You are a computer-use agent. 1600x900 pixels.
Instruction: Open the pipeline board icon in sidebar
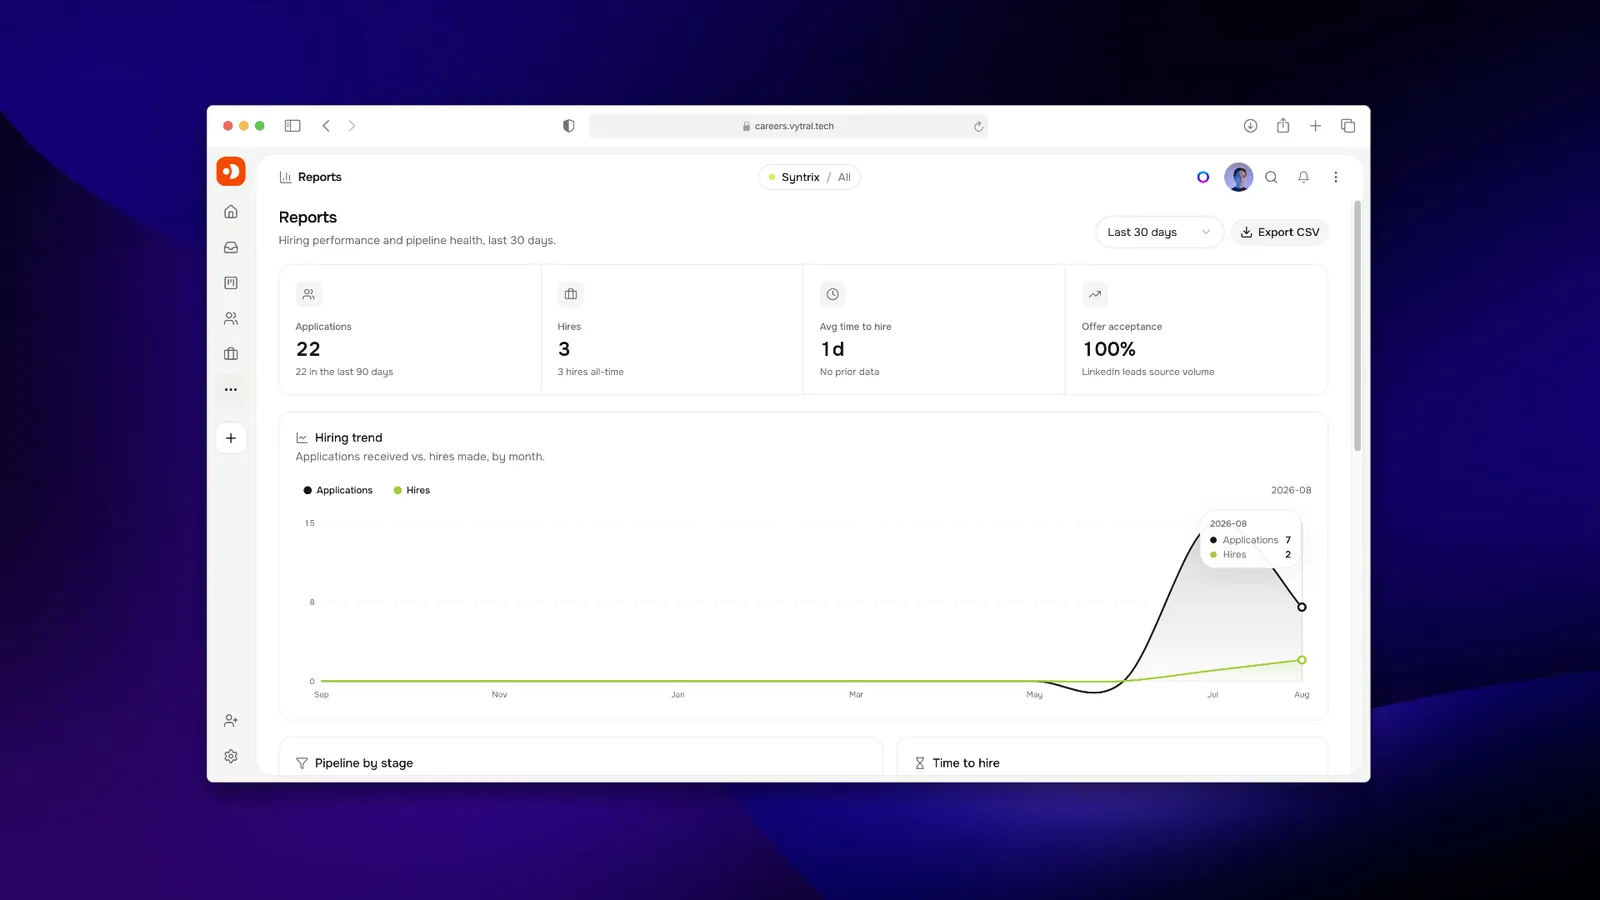pyautogui.click(x=231, y=283)
